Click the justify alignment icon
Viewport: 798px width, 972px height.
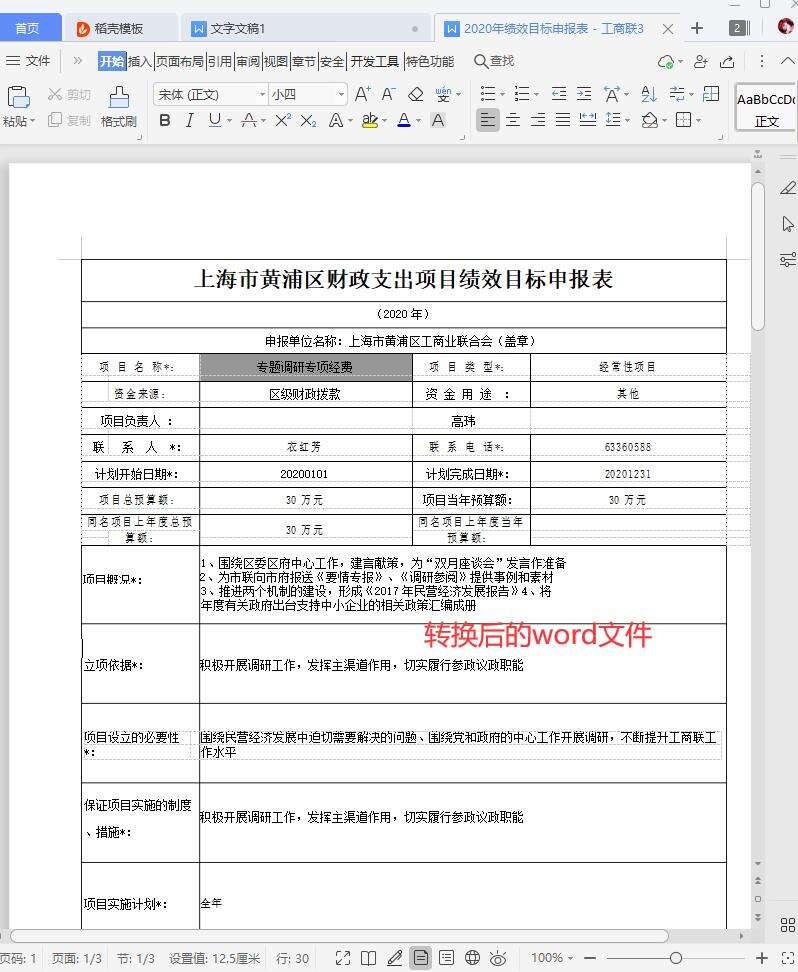click(x=562, y=120)
